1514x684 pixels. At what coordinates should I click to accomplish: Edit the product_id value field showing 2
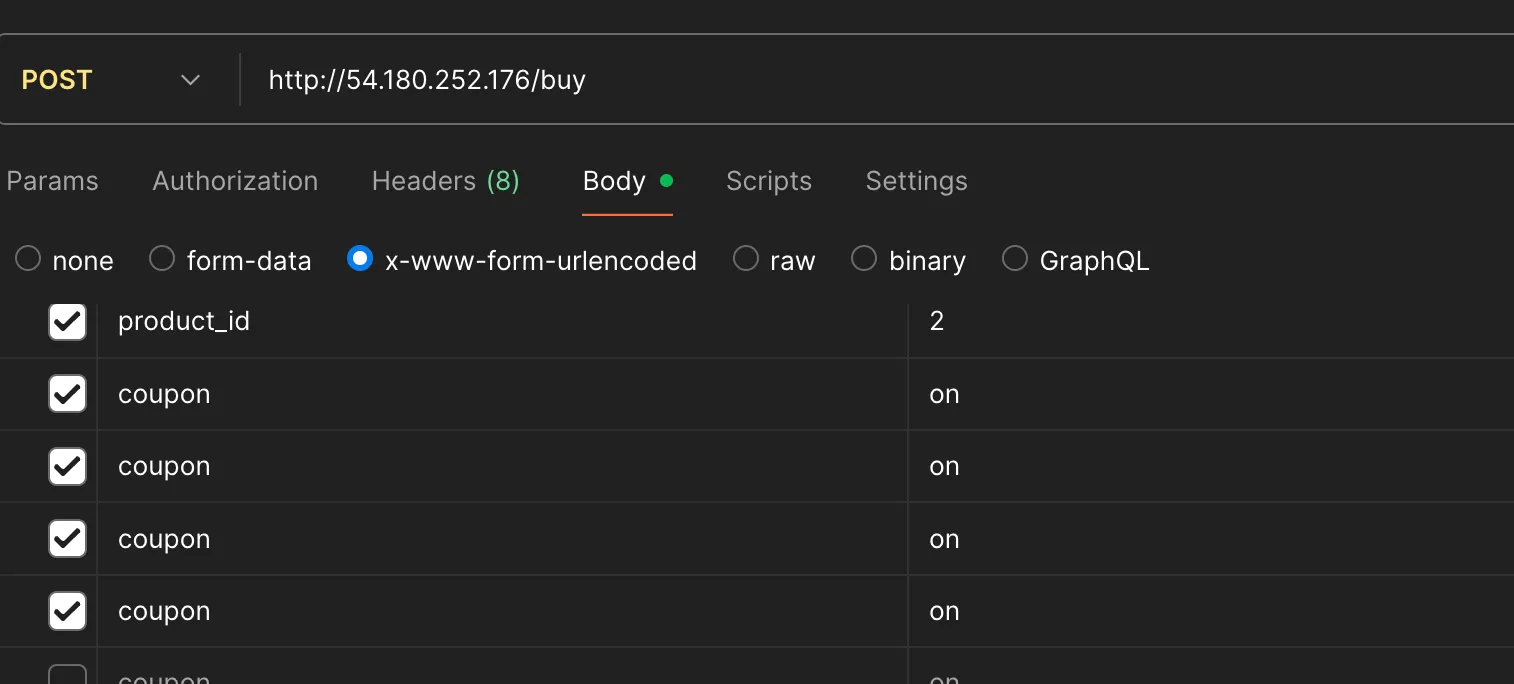click(1200, 322)
